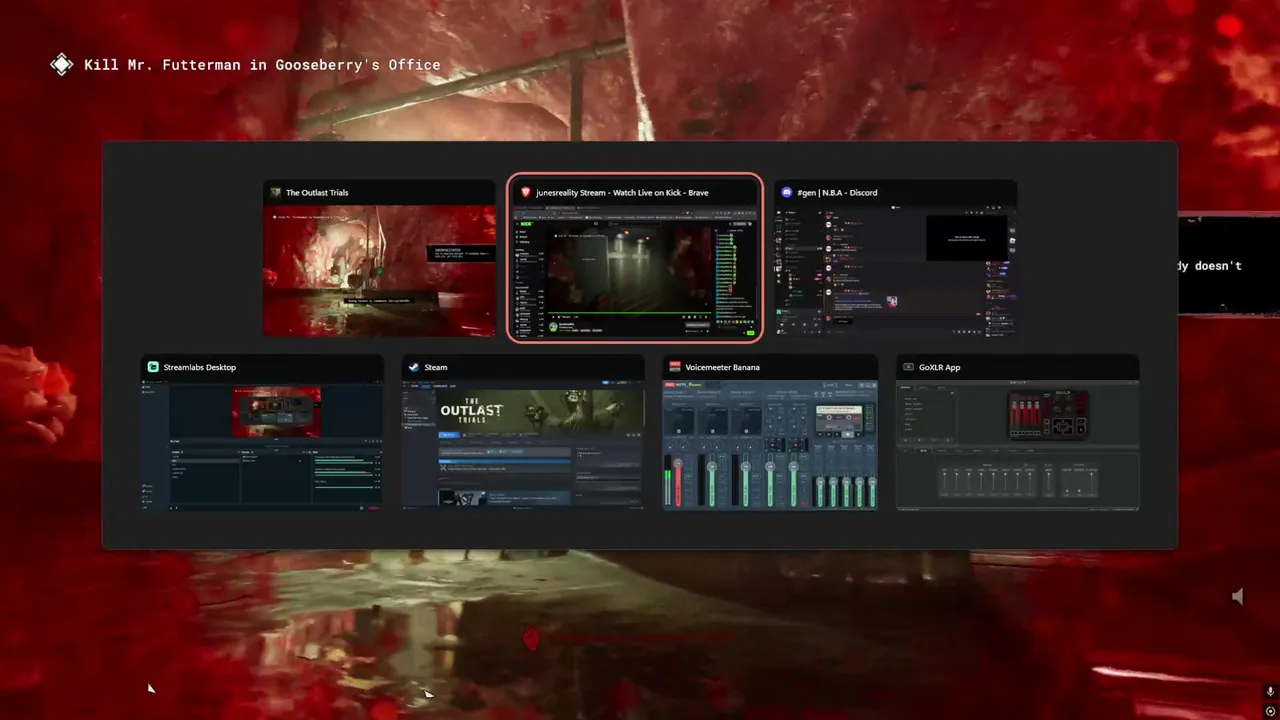Click the Discord icon in task switcher
The width and height of the screenshot is (1280, 720).
(x=787, y=192)
